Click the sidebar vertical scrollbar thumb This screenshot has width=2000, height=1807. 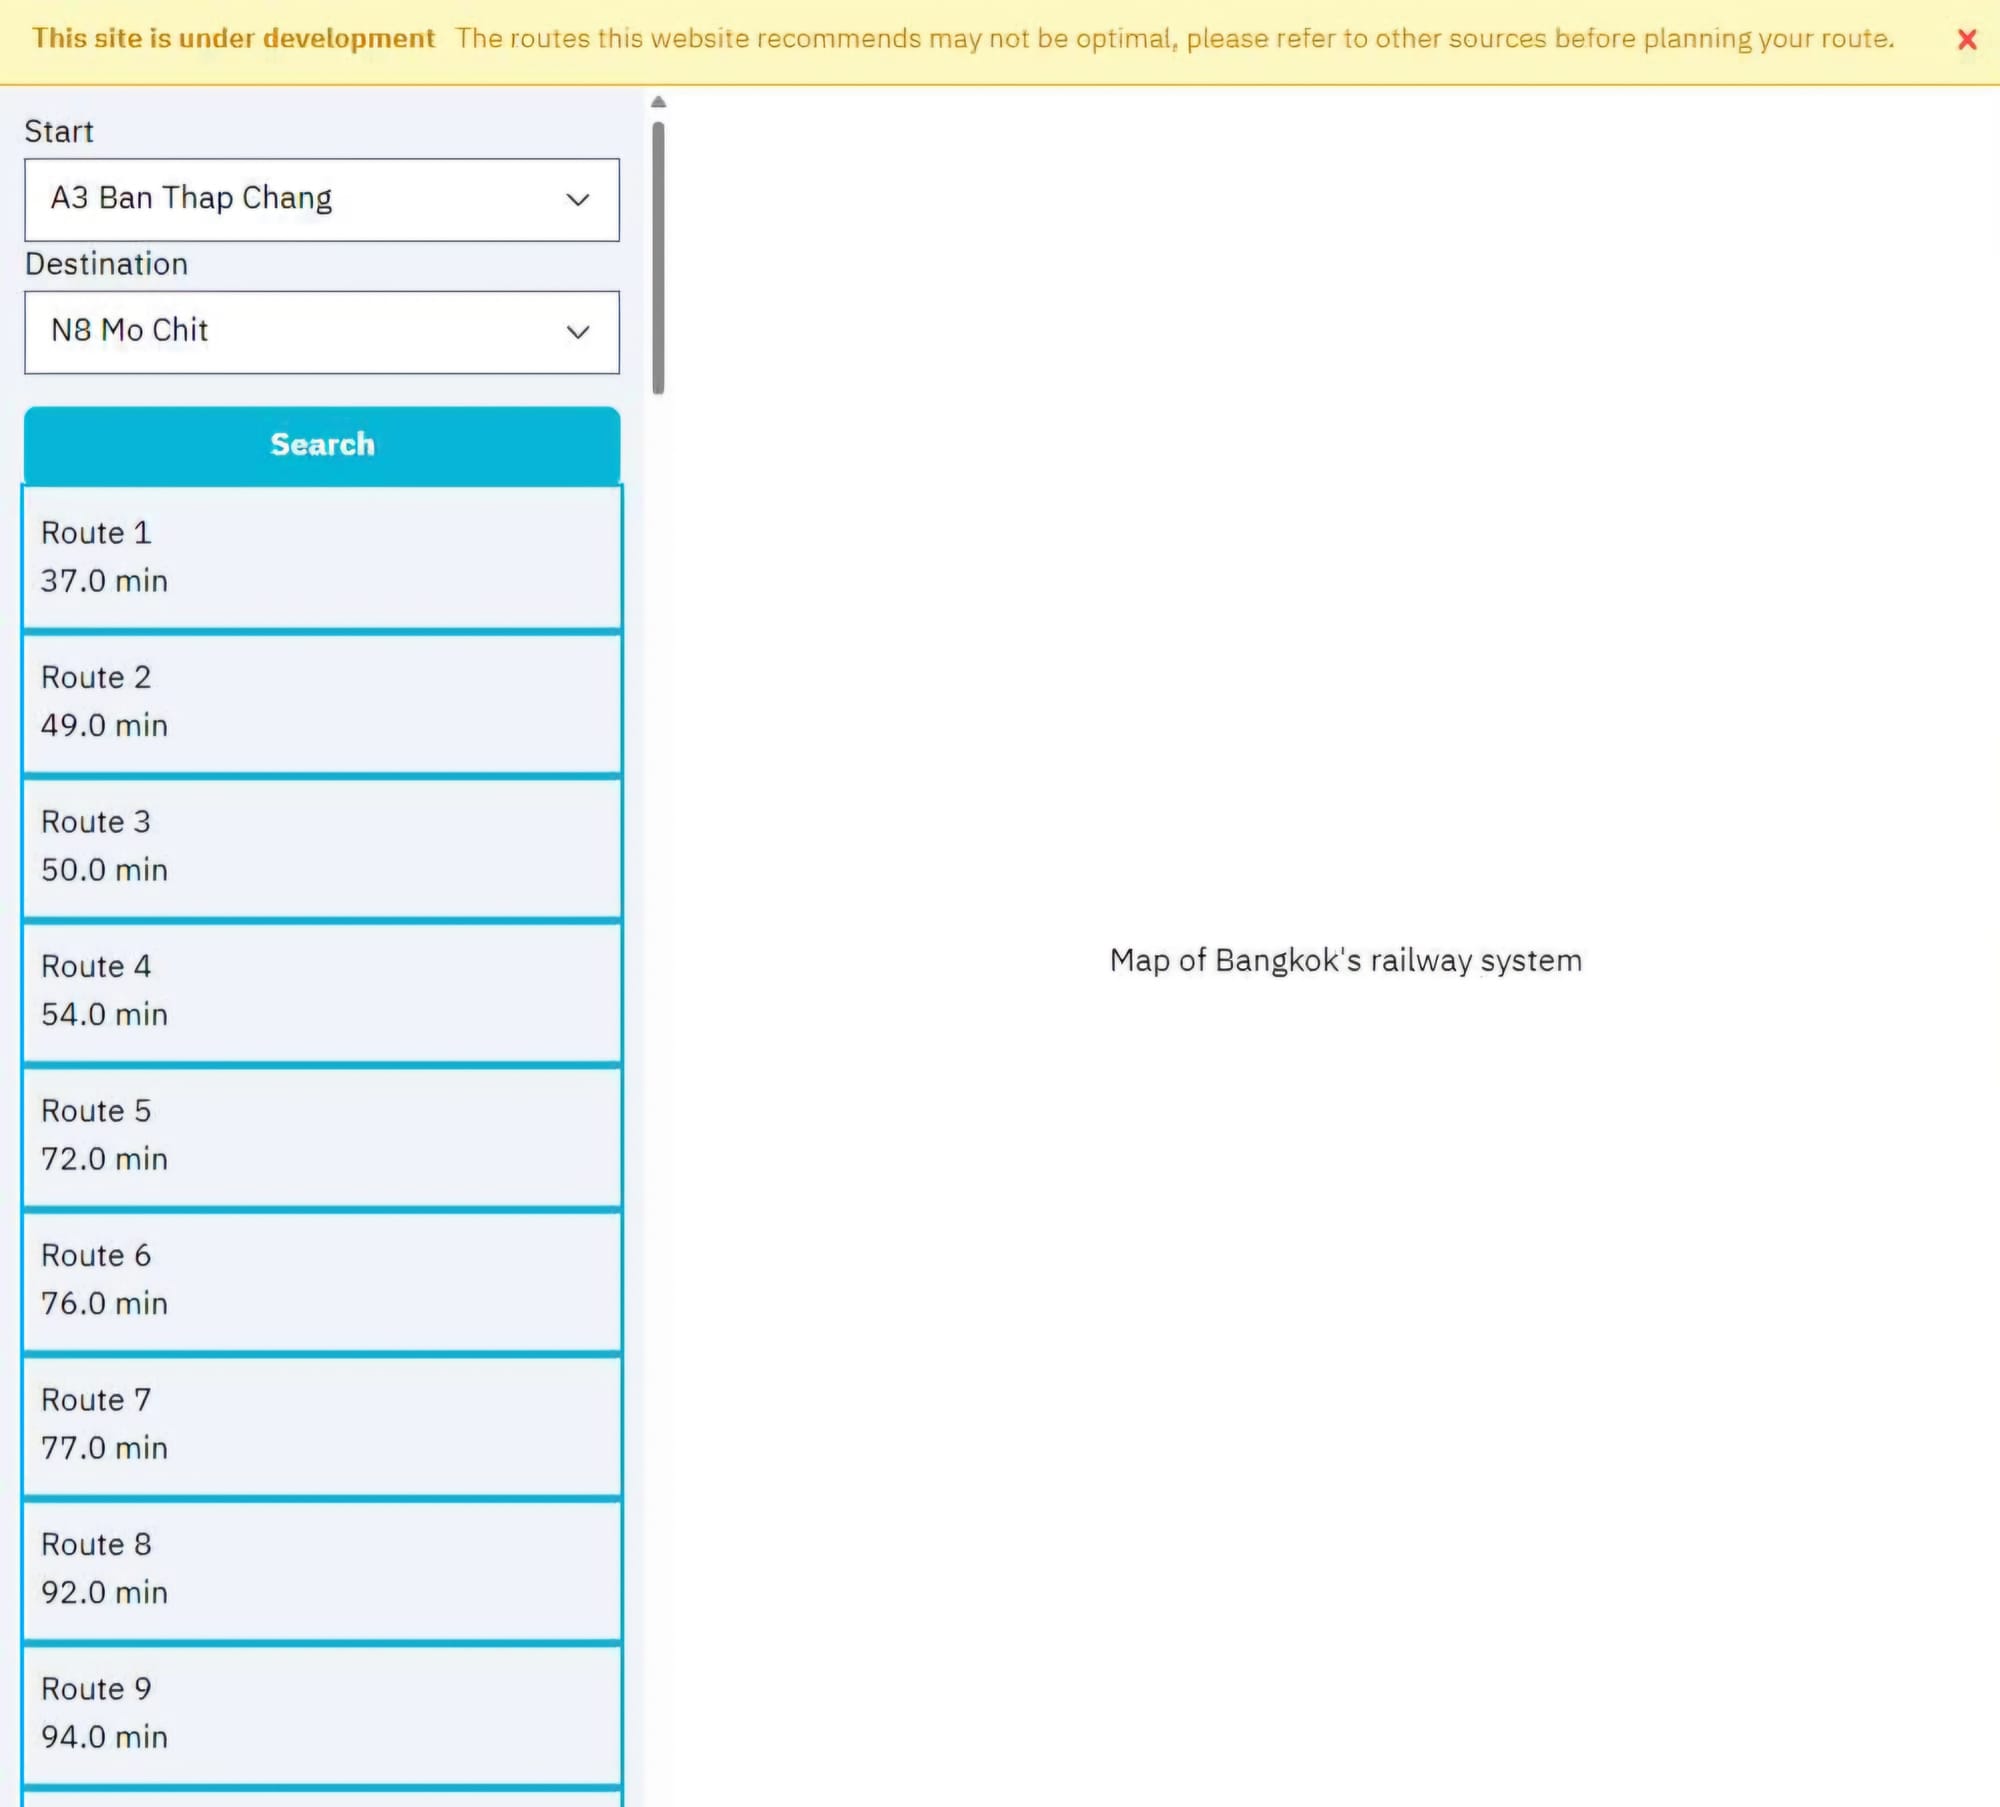click(x=658, y=258)
